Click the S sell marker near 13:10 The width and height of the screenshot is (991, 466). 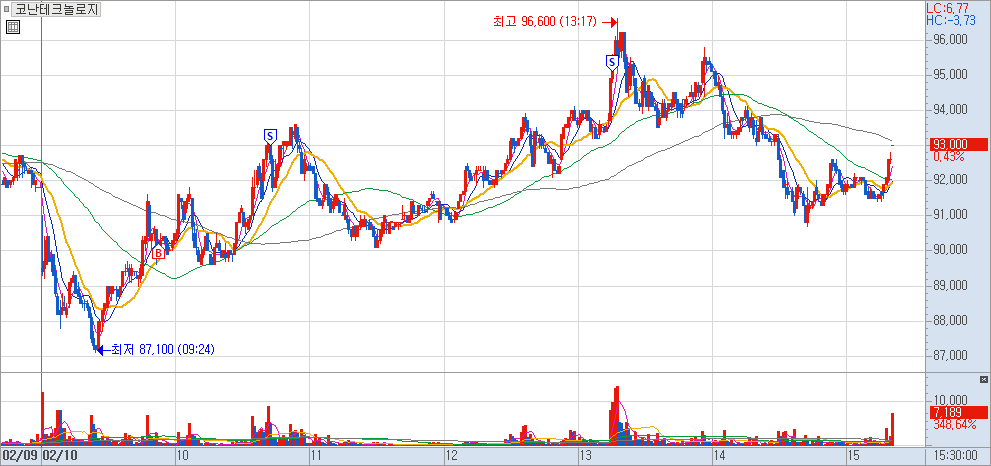pyautogui.click(x=611, y=62)
